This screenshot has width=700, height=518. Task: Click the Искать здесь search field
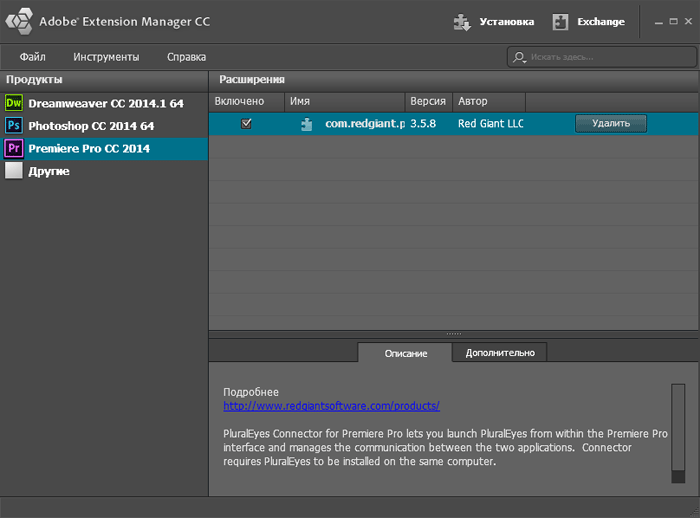point(602,57)
